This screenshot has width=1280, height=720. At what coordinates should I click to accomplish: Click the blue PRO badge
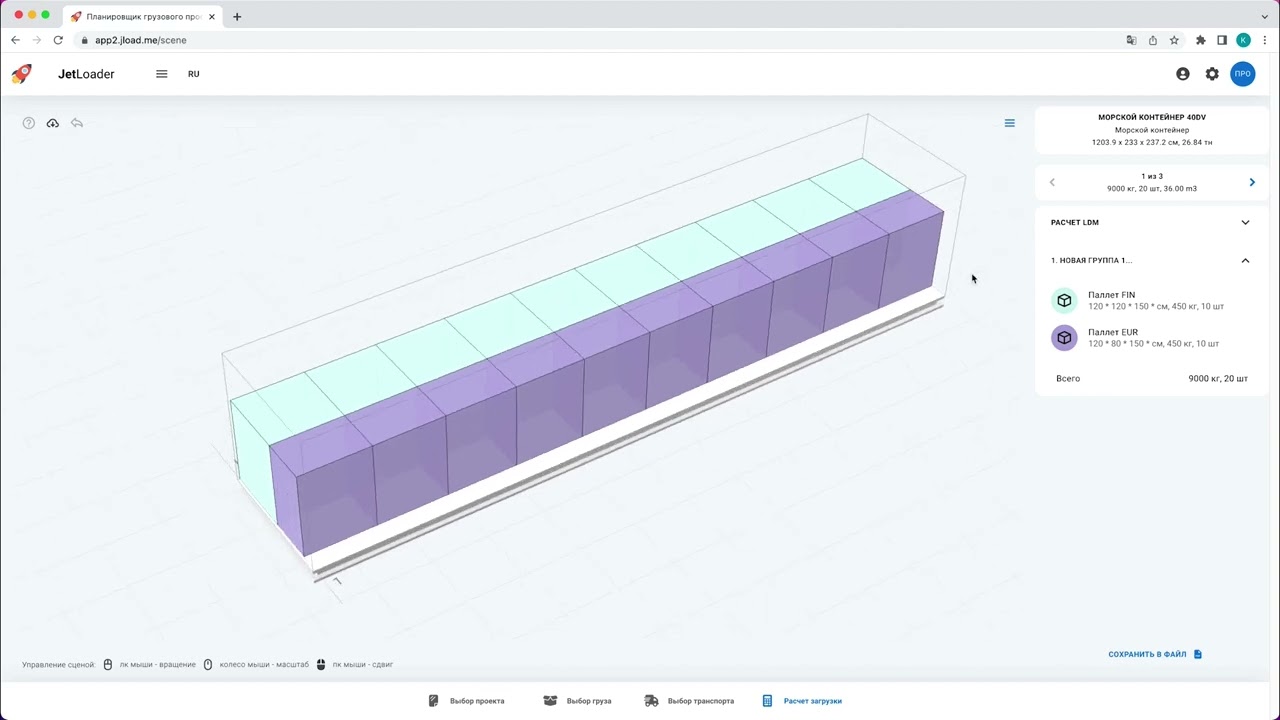pyautogui.click(x=1243, y=74)
